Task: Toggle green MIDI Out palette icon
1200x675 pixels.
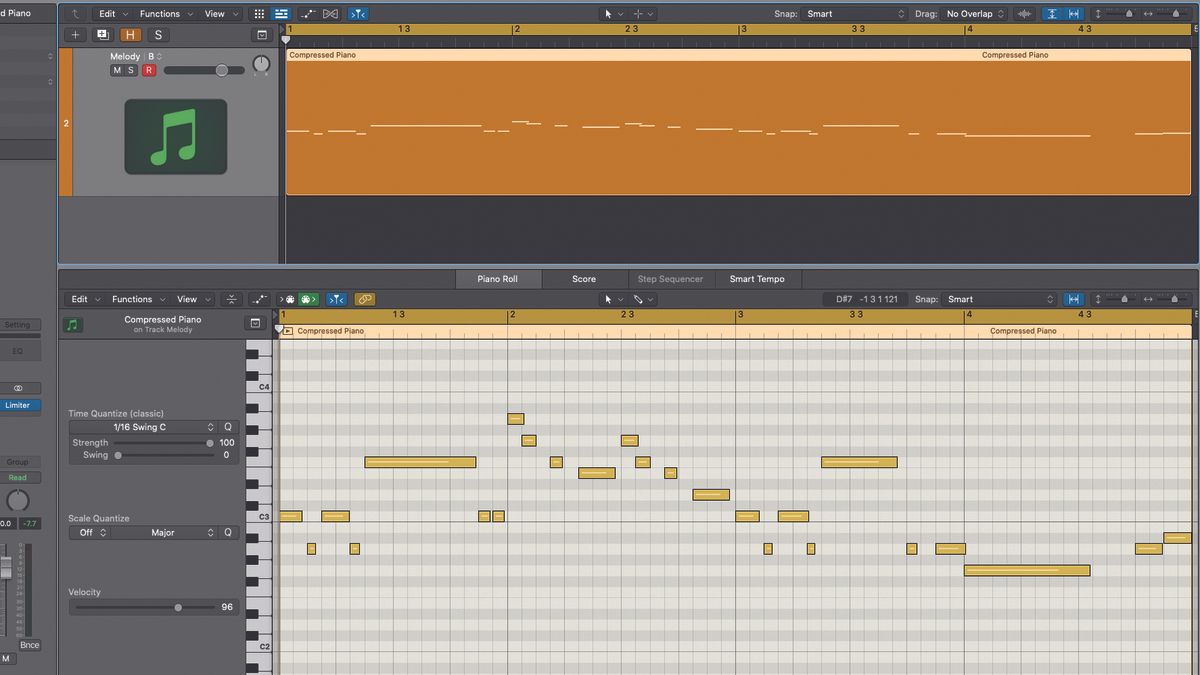Action: coord(308,299)
